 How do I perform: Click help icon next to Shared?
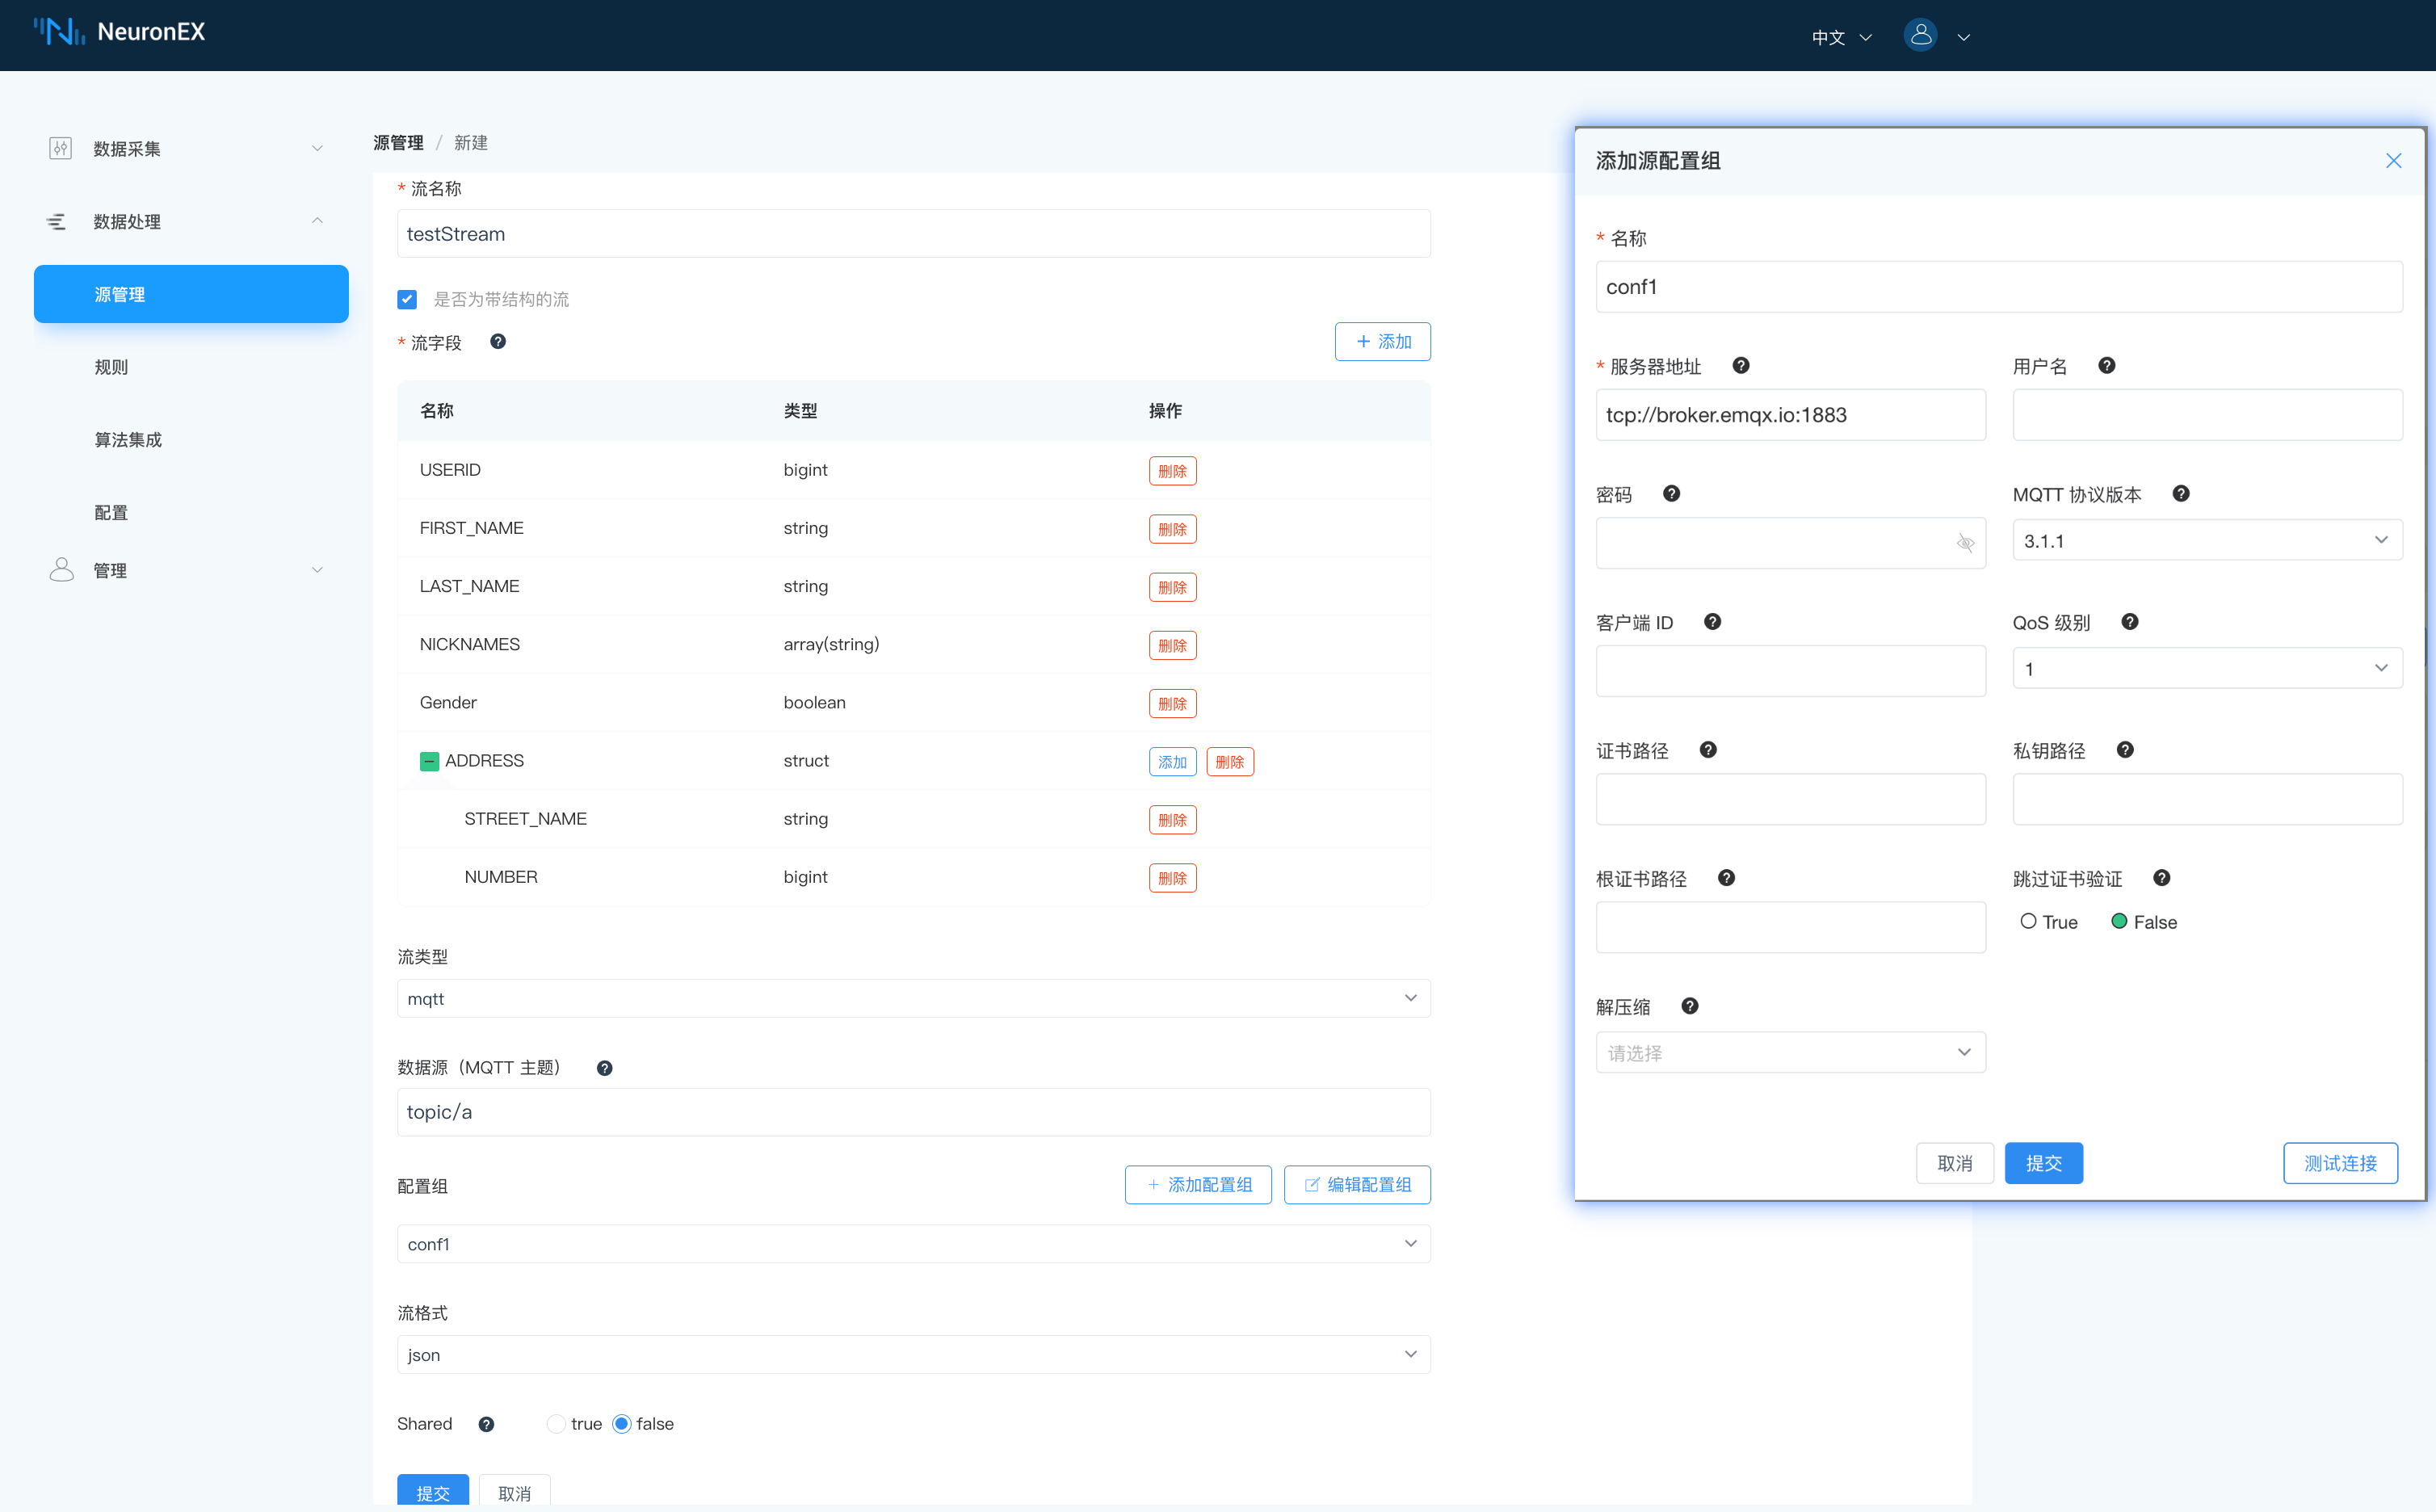486,1424
